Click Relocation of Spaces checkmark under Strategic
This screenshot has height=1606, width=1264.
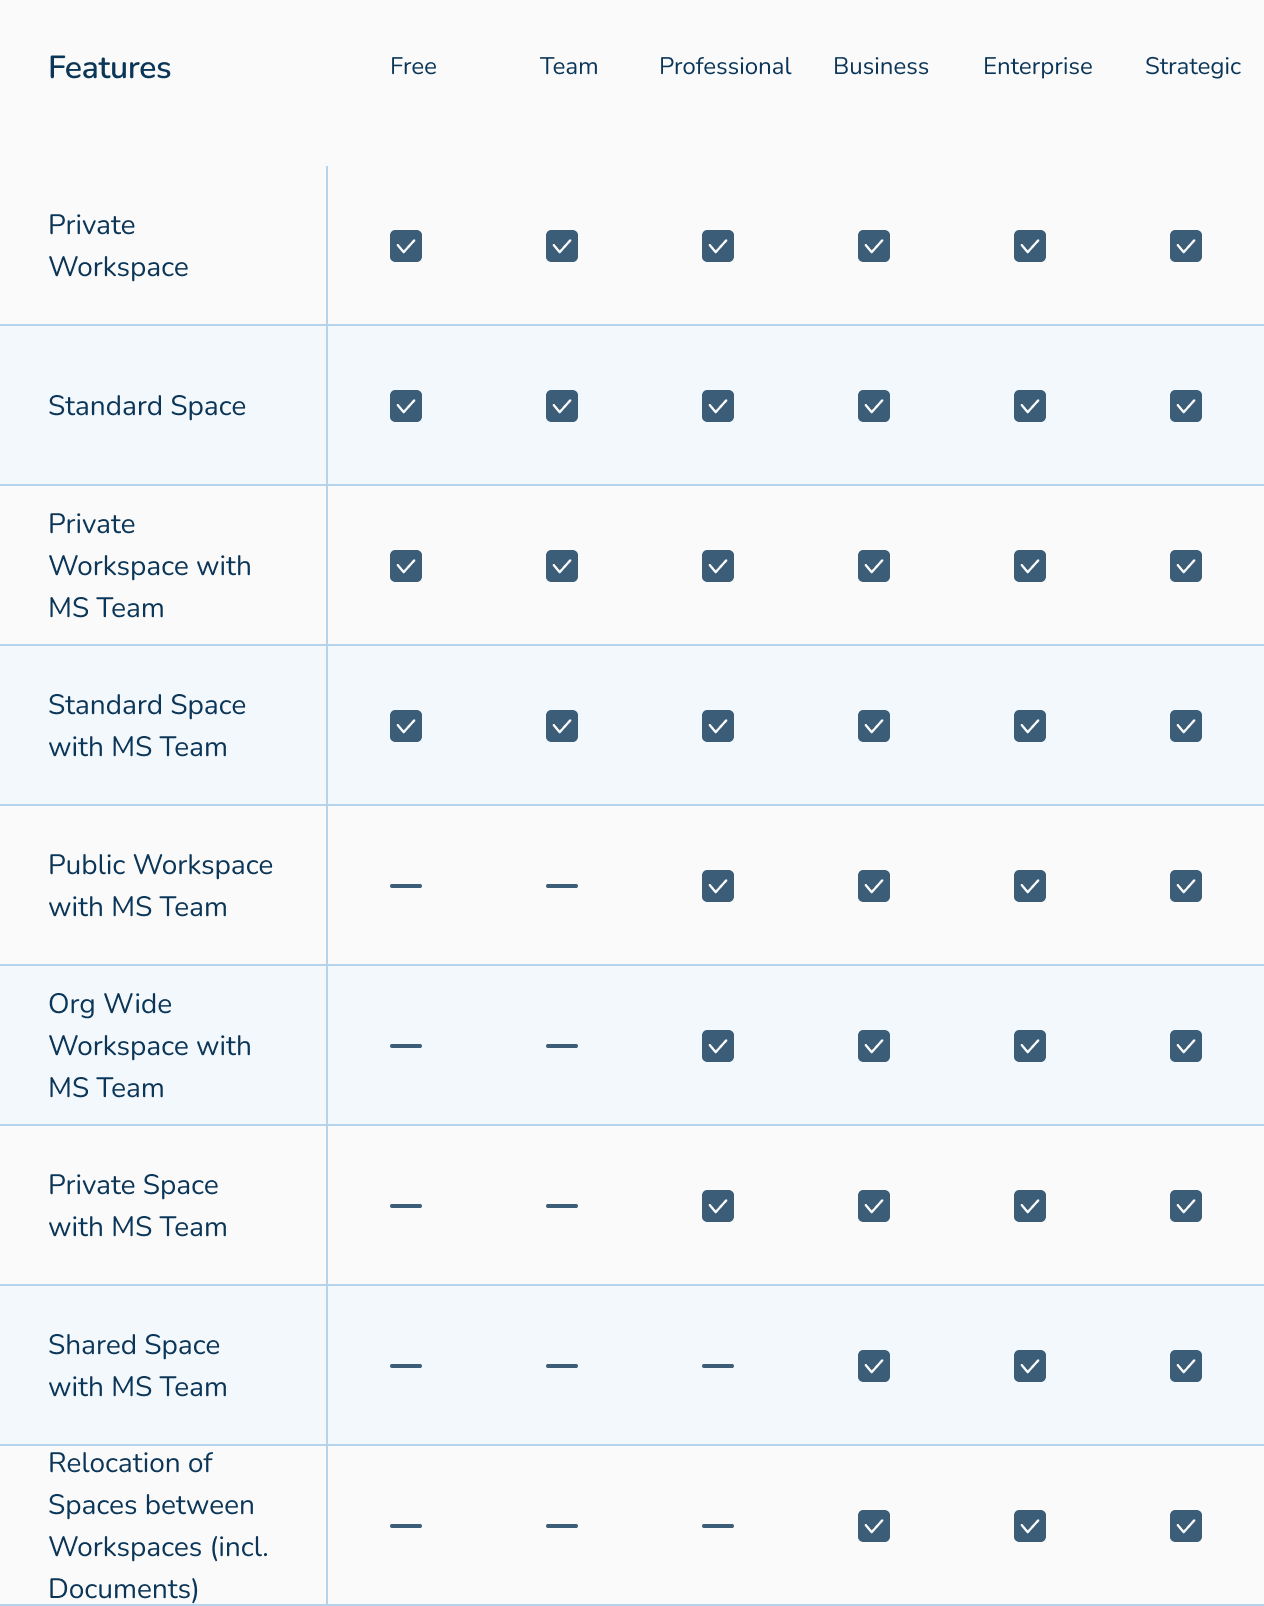[x=1186, y=1526]
